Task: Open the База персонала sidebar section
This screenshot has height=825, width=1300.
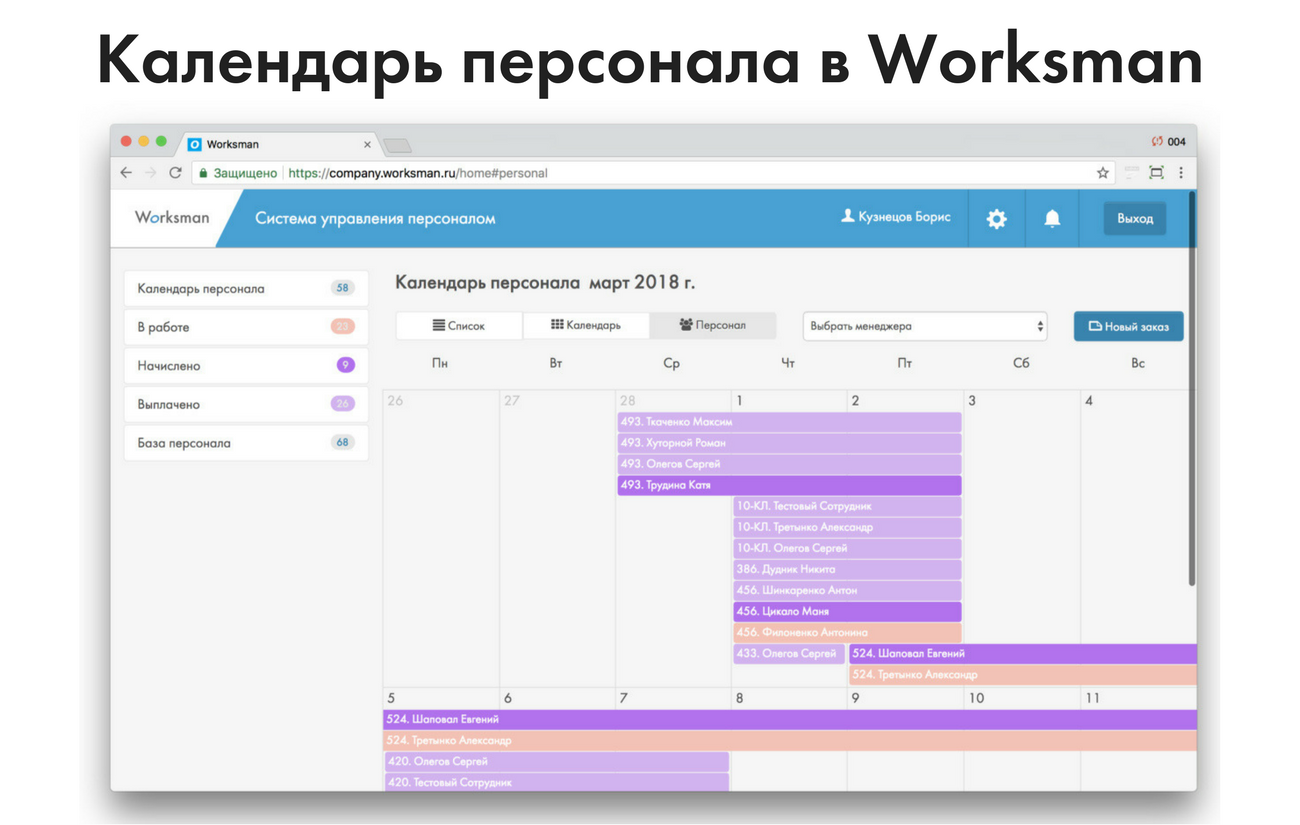Action: 246,443
